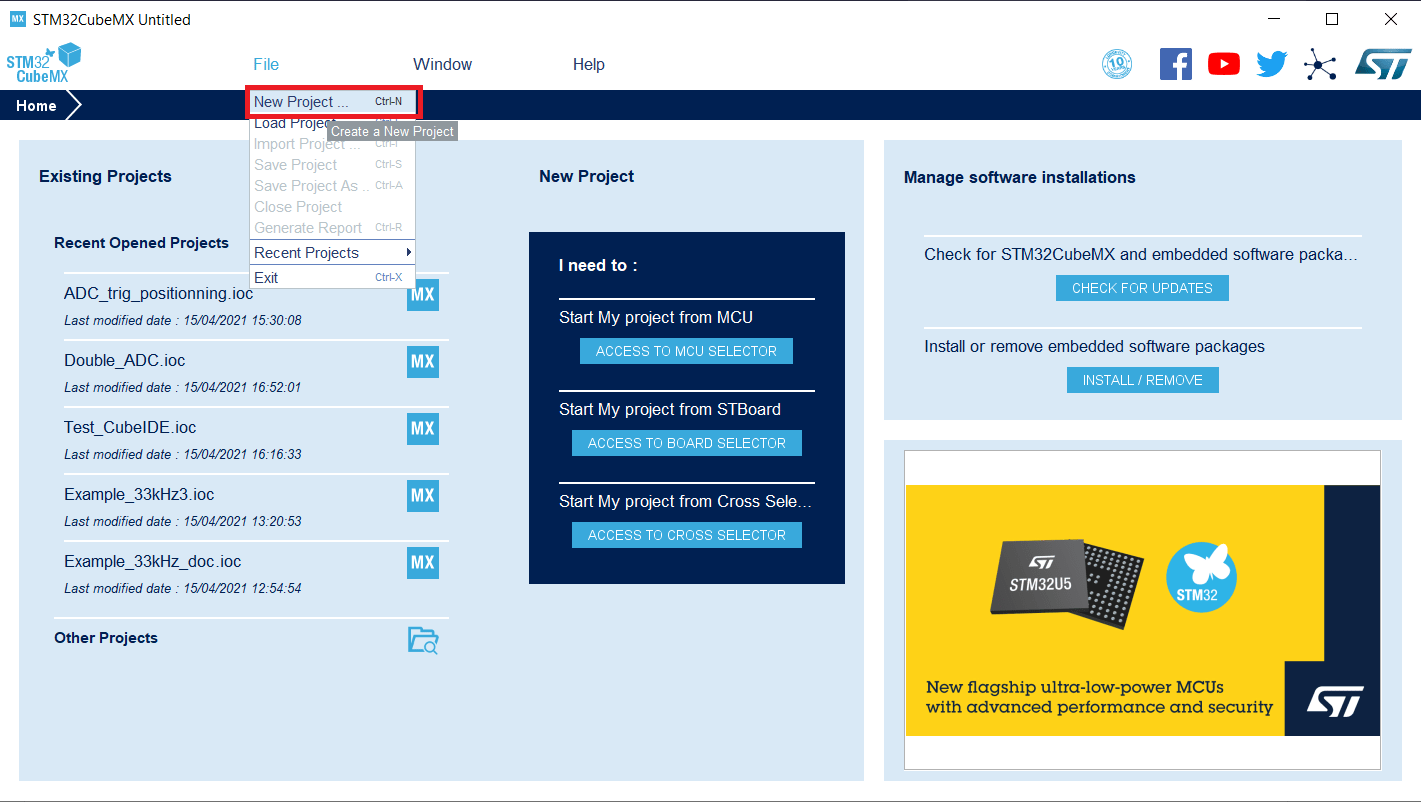Open the Facebook icon link
The height and width of the screenshot is (802, 1421).
click(1176, 64)
